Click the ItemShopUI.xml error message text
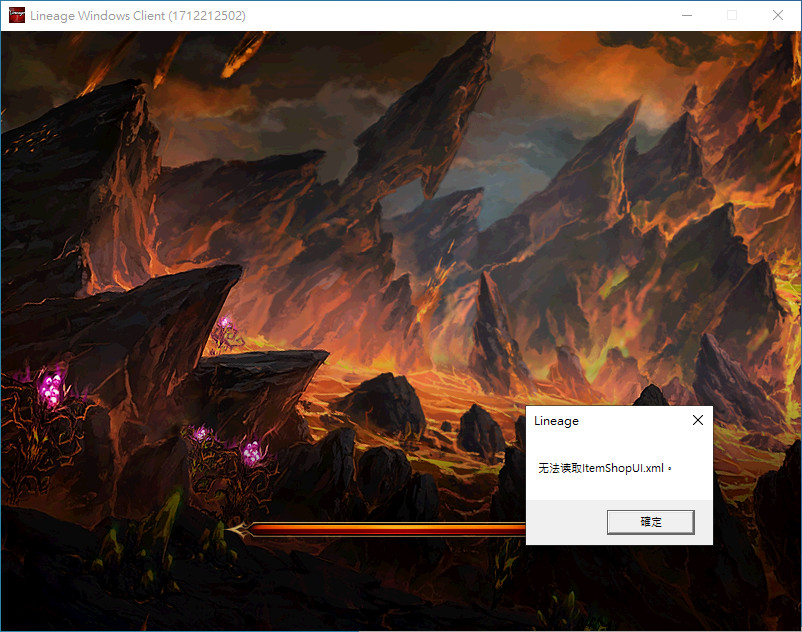 (605, 468)
